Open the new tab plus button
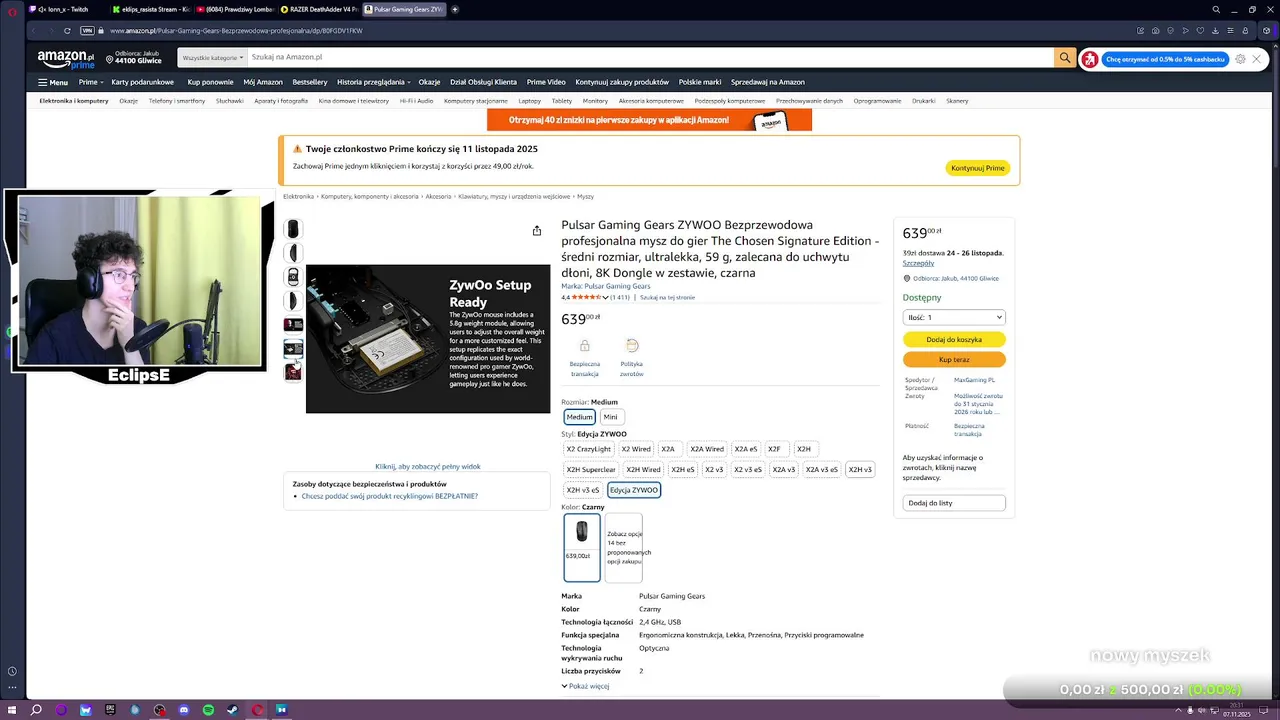This screenshot has height=720, width=1280. (x=455, y=9)
